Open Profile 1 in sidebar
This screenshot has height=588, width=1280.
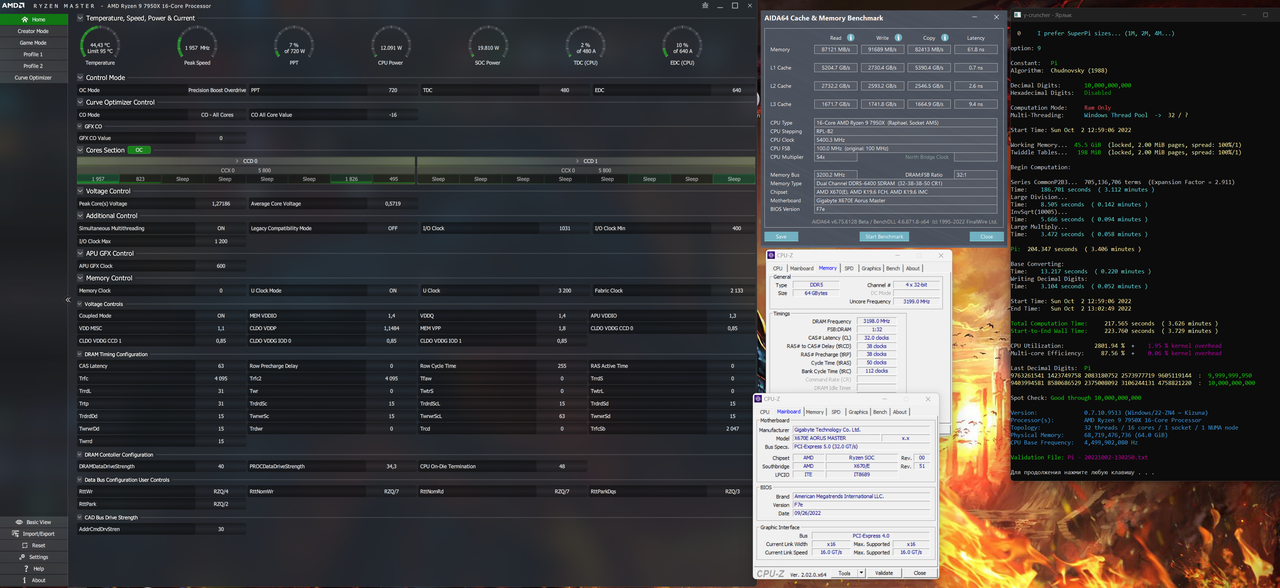point(34,54)
